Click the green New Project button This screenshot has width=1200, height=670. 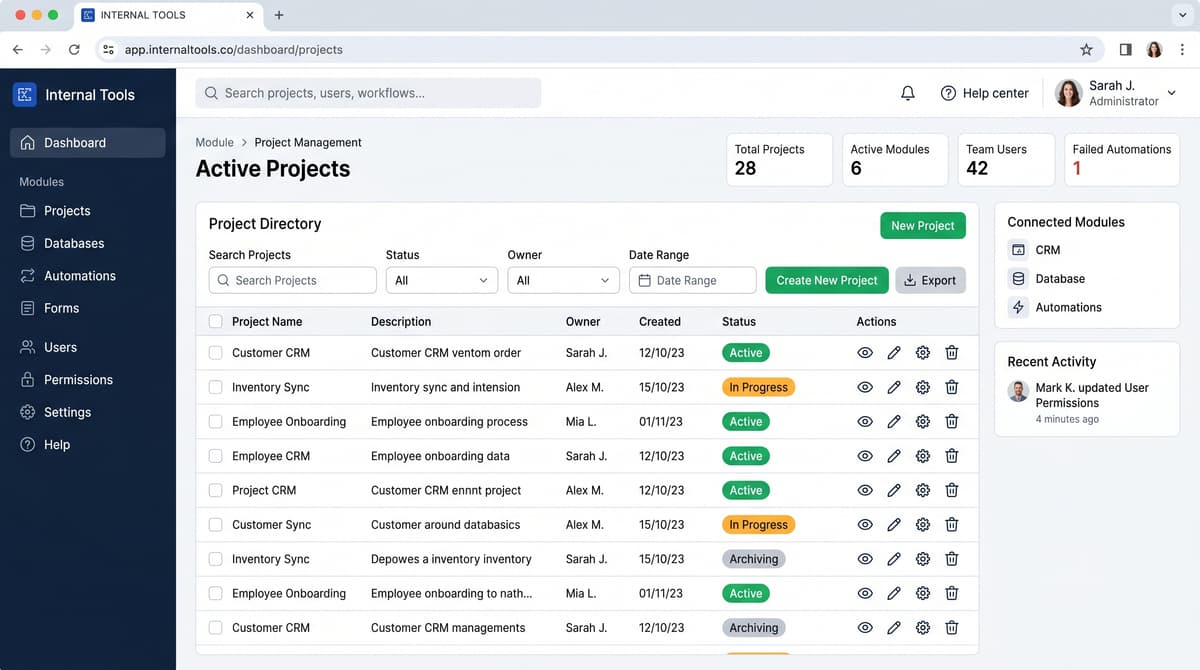click(x=923, y=226)
